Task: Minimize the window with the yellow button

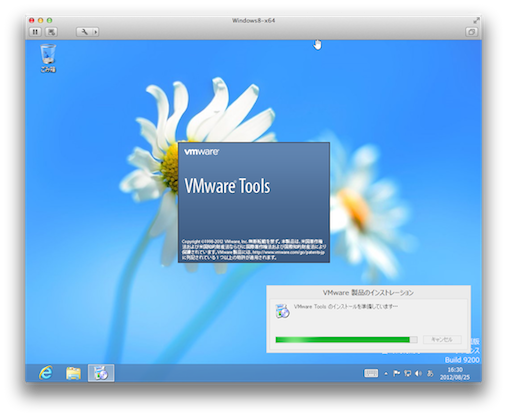Action: (x=40, y=20)
